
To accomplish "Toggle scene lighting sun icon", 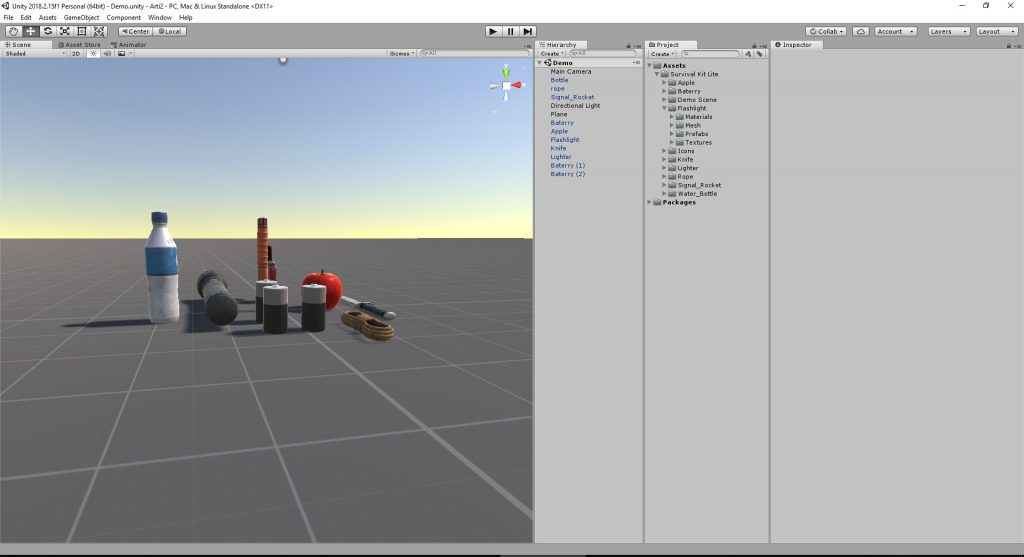I will 93,54.
